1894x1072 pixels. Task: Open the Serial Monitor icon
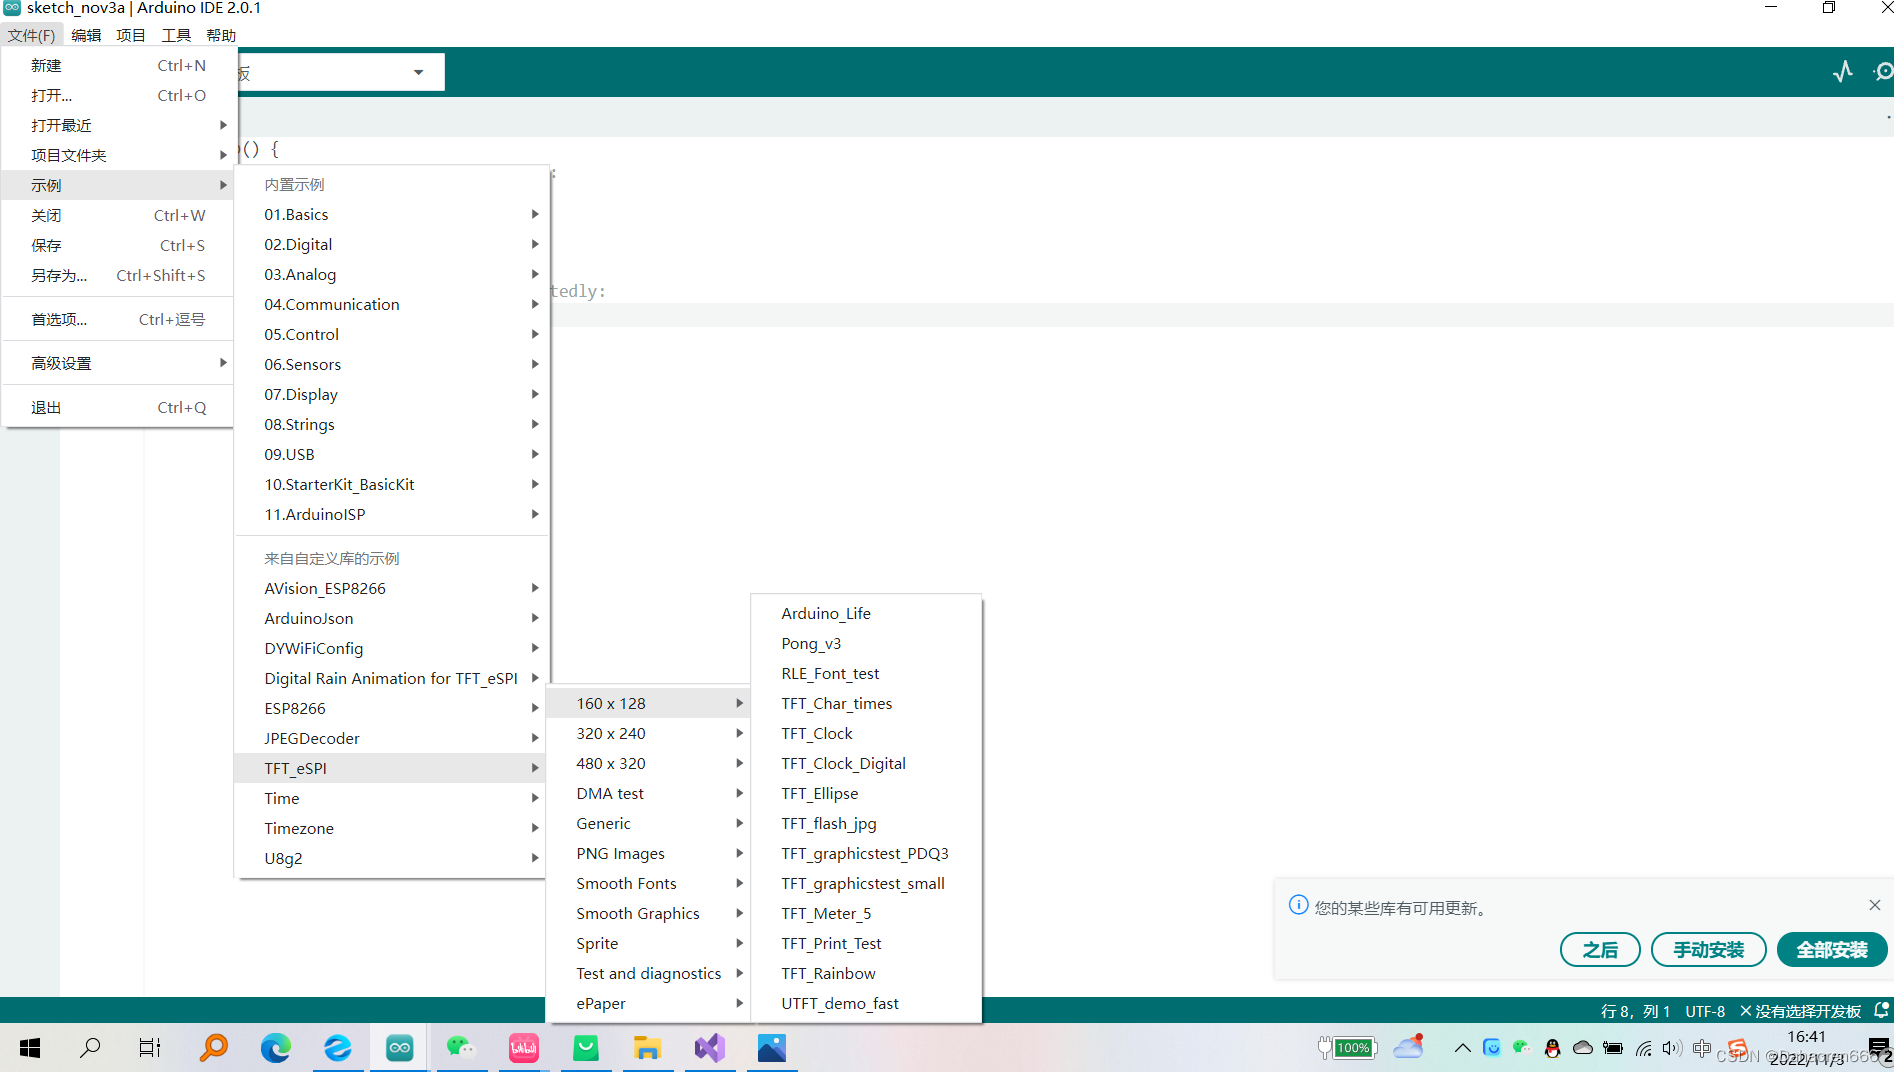click(1883, 72)
